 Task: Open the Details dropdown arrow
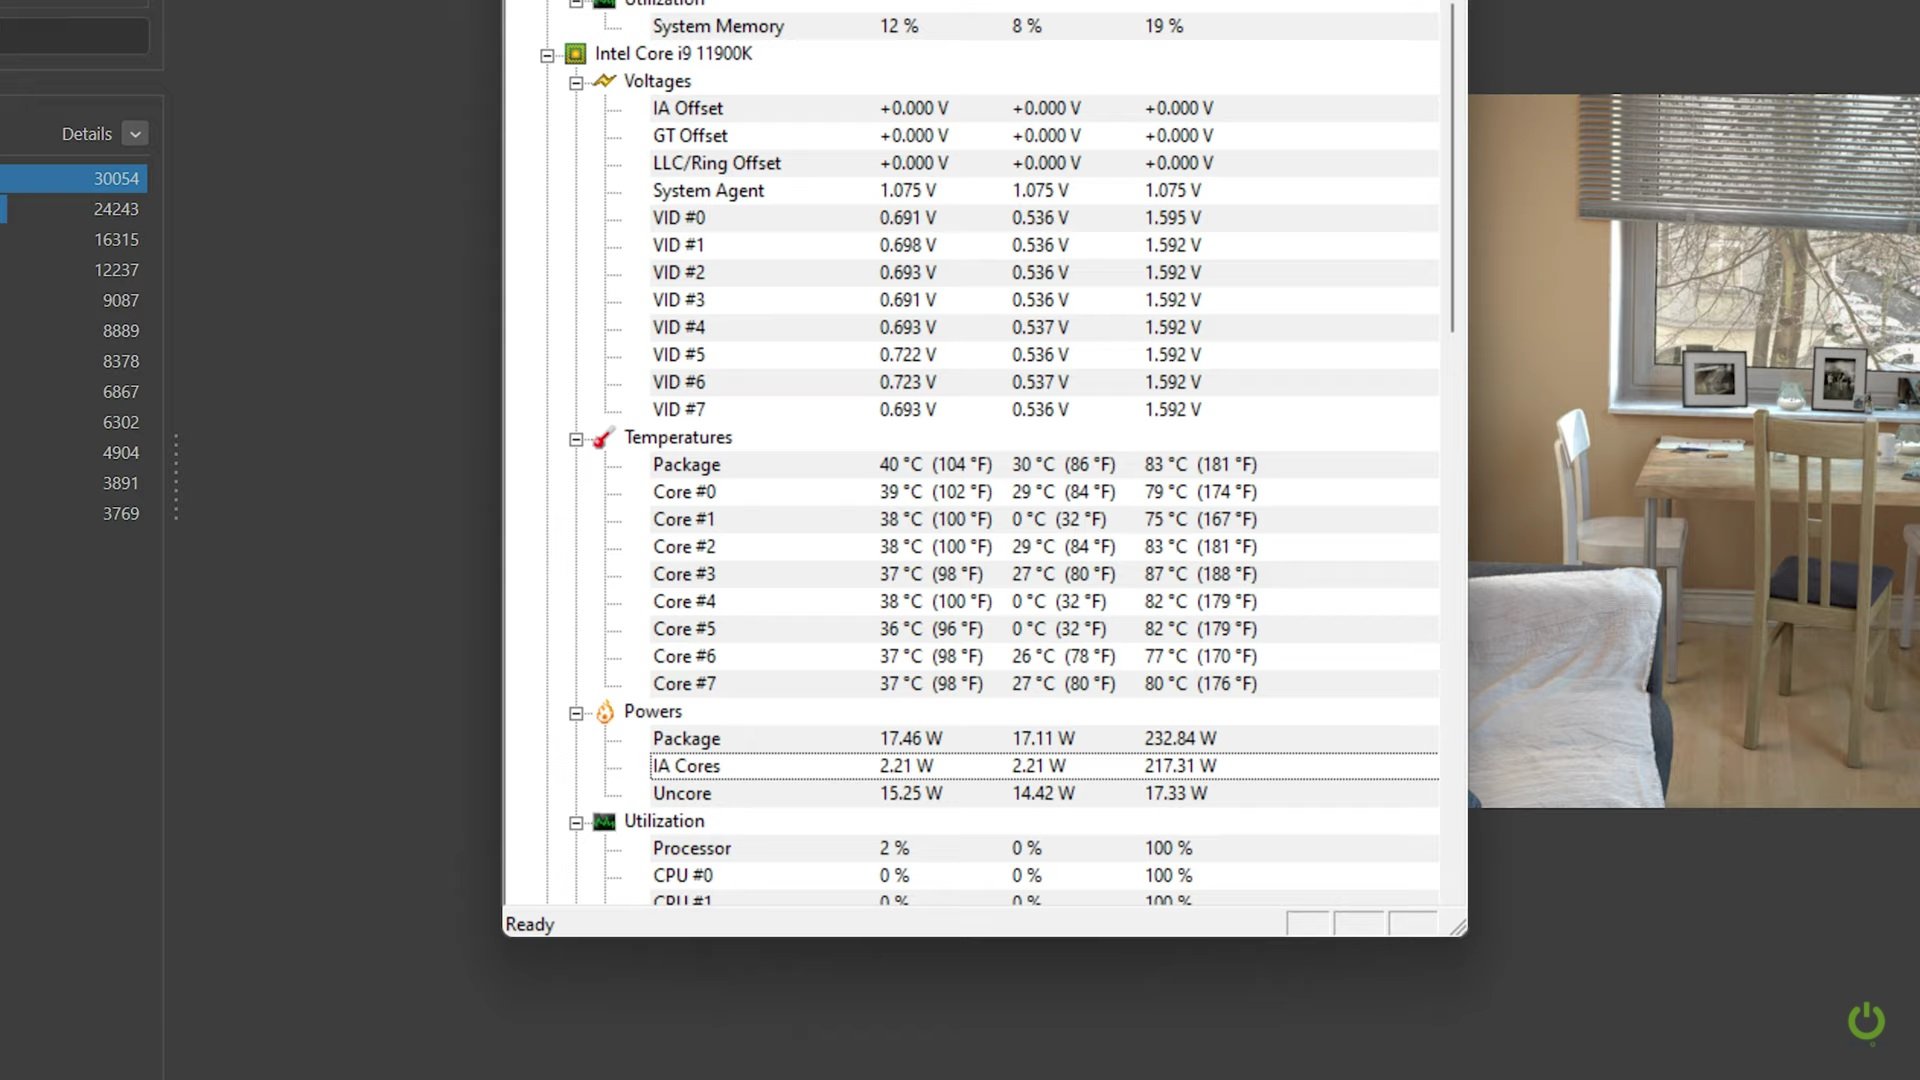135,134
